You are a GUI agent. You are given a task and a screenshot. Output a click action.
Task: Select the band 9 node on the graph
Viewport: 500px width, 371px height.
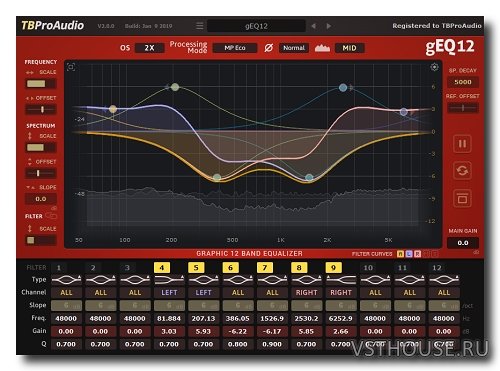click(x=404, y=112)
